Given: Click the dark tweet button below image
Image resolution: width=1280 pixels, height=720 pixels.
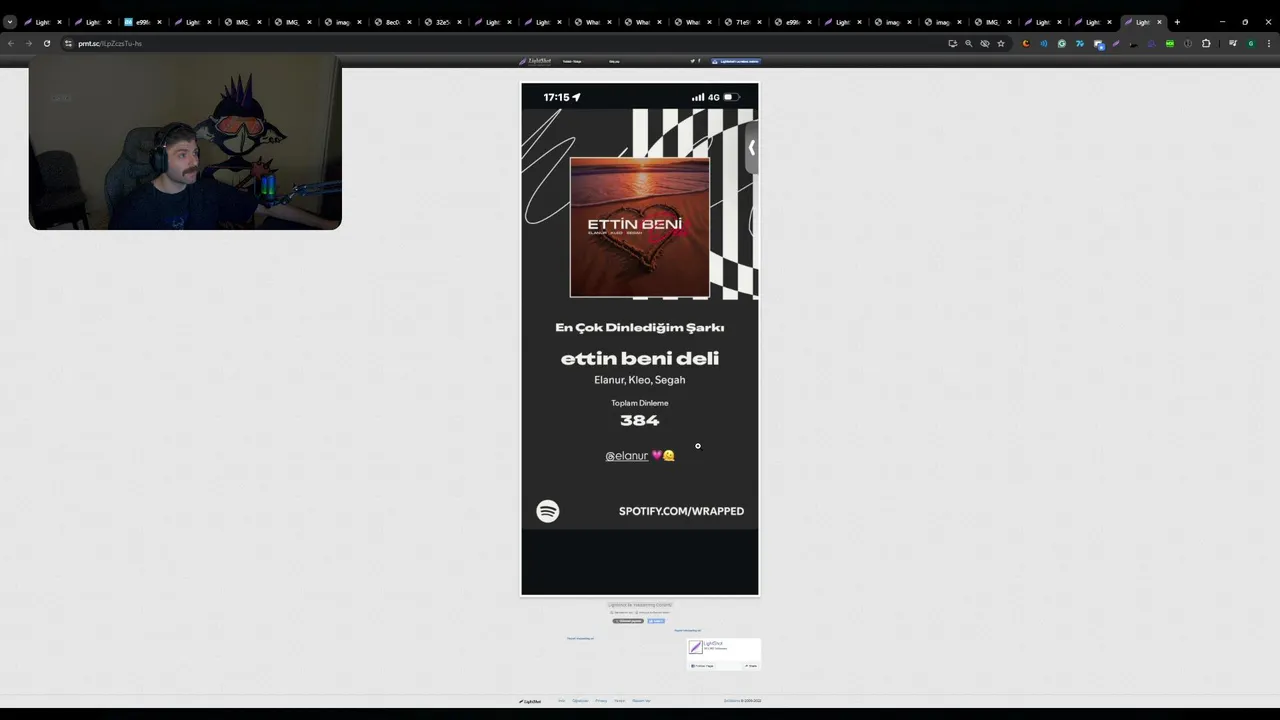Looking at the screenshot, I should [x=628, y=621].
